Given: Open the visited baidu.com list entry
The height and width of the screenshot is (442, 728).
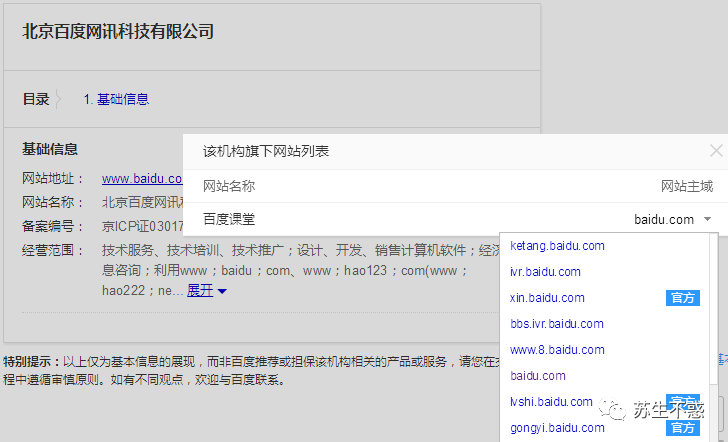Looking at the screenshot, I should coord(538,376).
